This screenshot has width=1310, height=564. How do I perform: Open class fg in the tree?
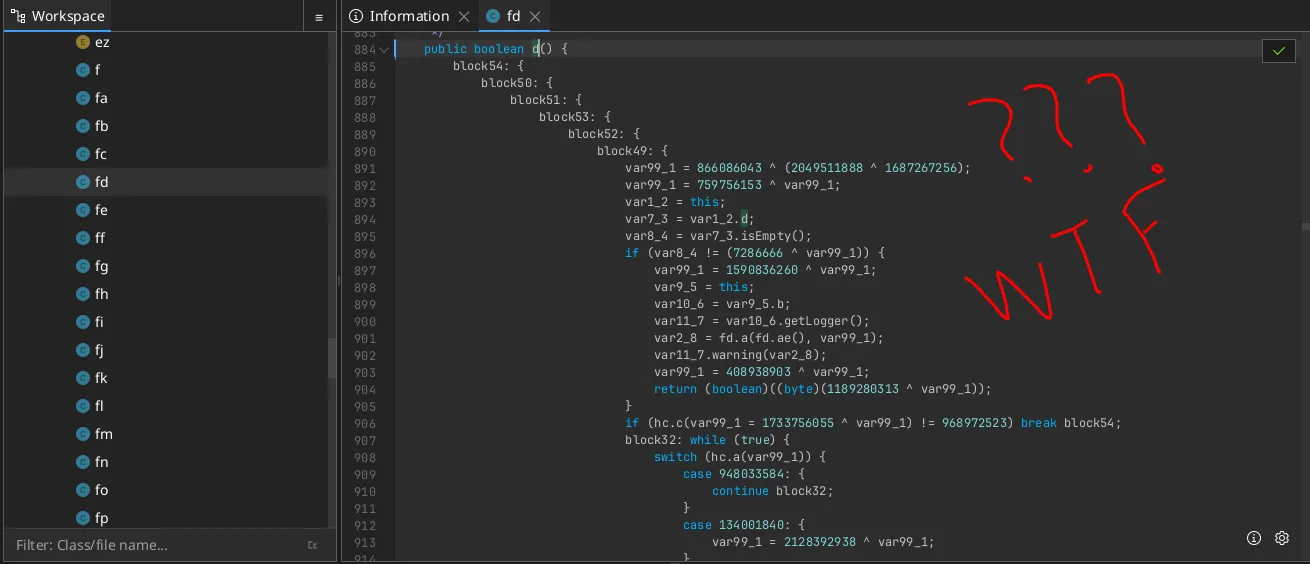tap(101, 266)
